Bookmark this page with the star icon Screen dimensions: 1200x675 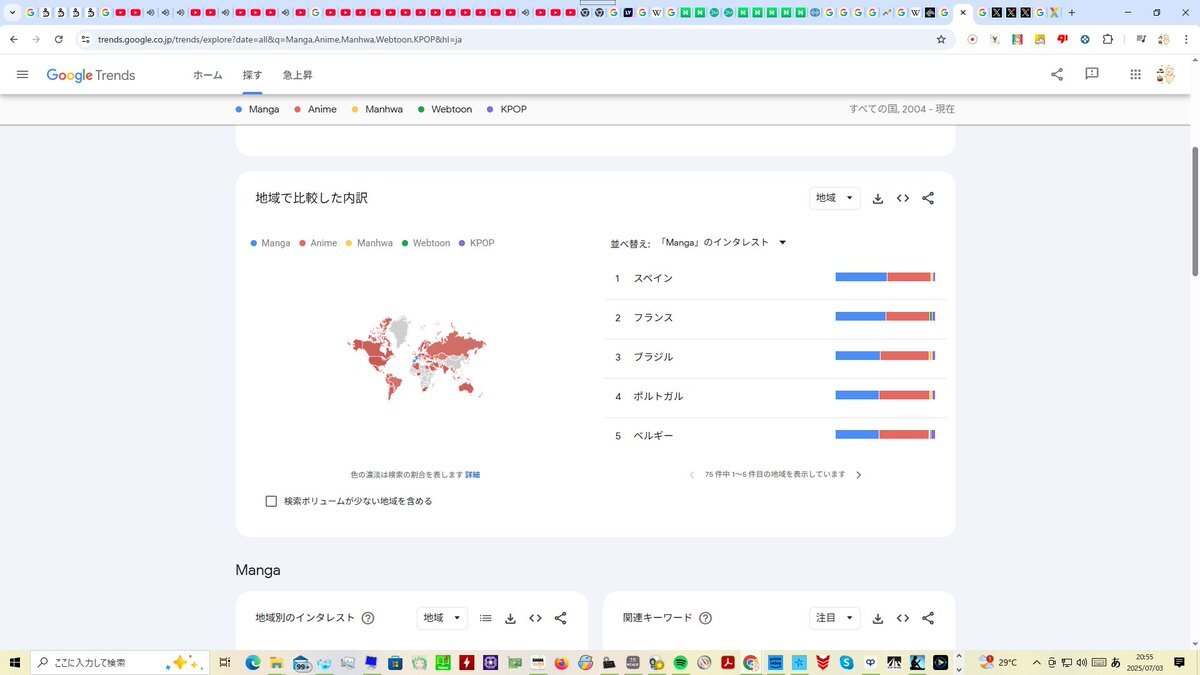941,39
